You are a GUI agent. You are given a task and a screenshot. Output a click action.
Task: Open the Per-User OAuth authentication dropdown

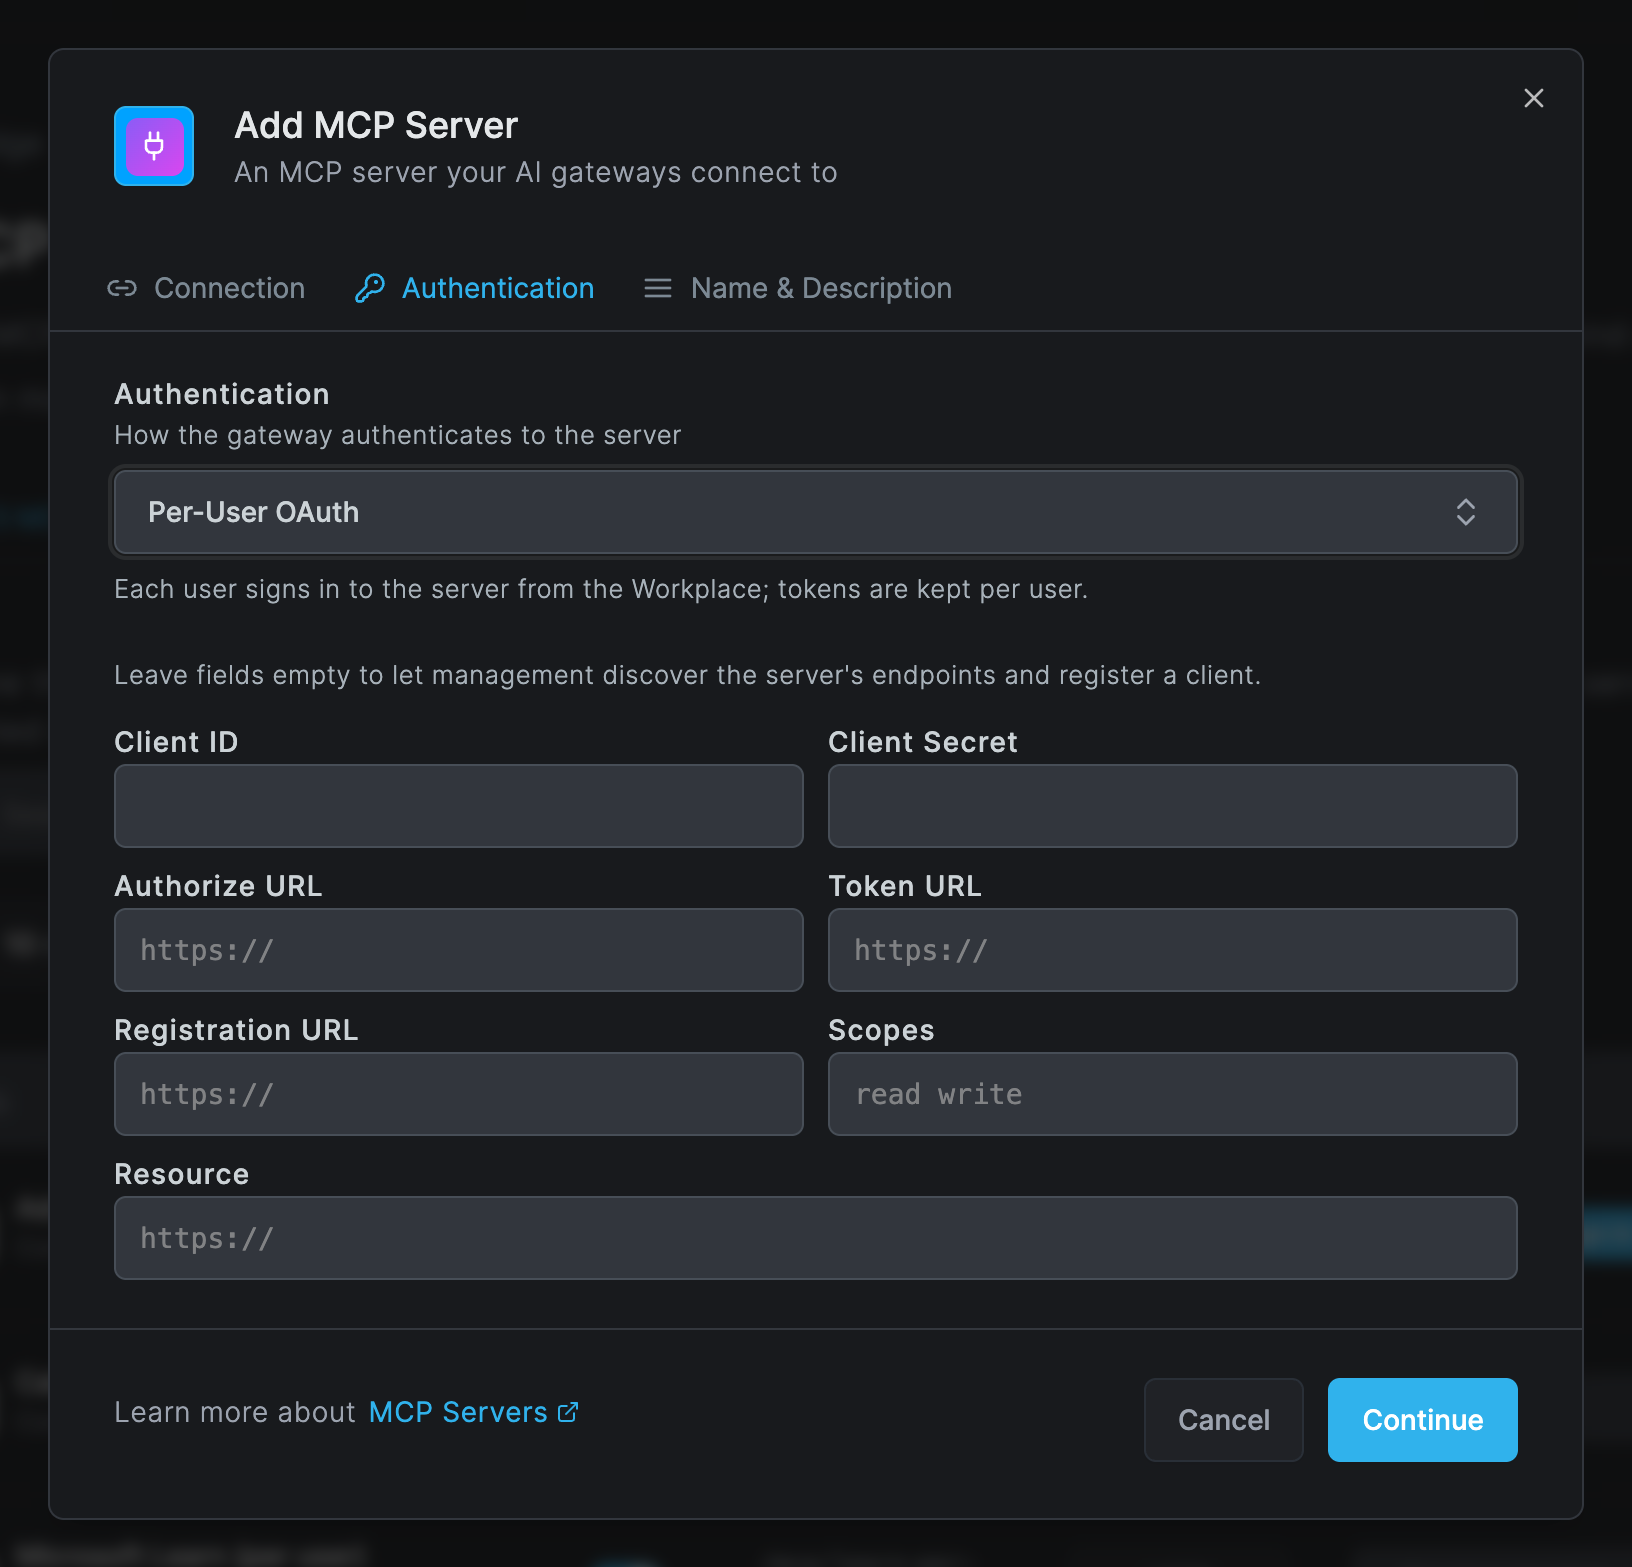point(816,512)
